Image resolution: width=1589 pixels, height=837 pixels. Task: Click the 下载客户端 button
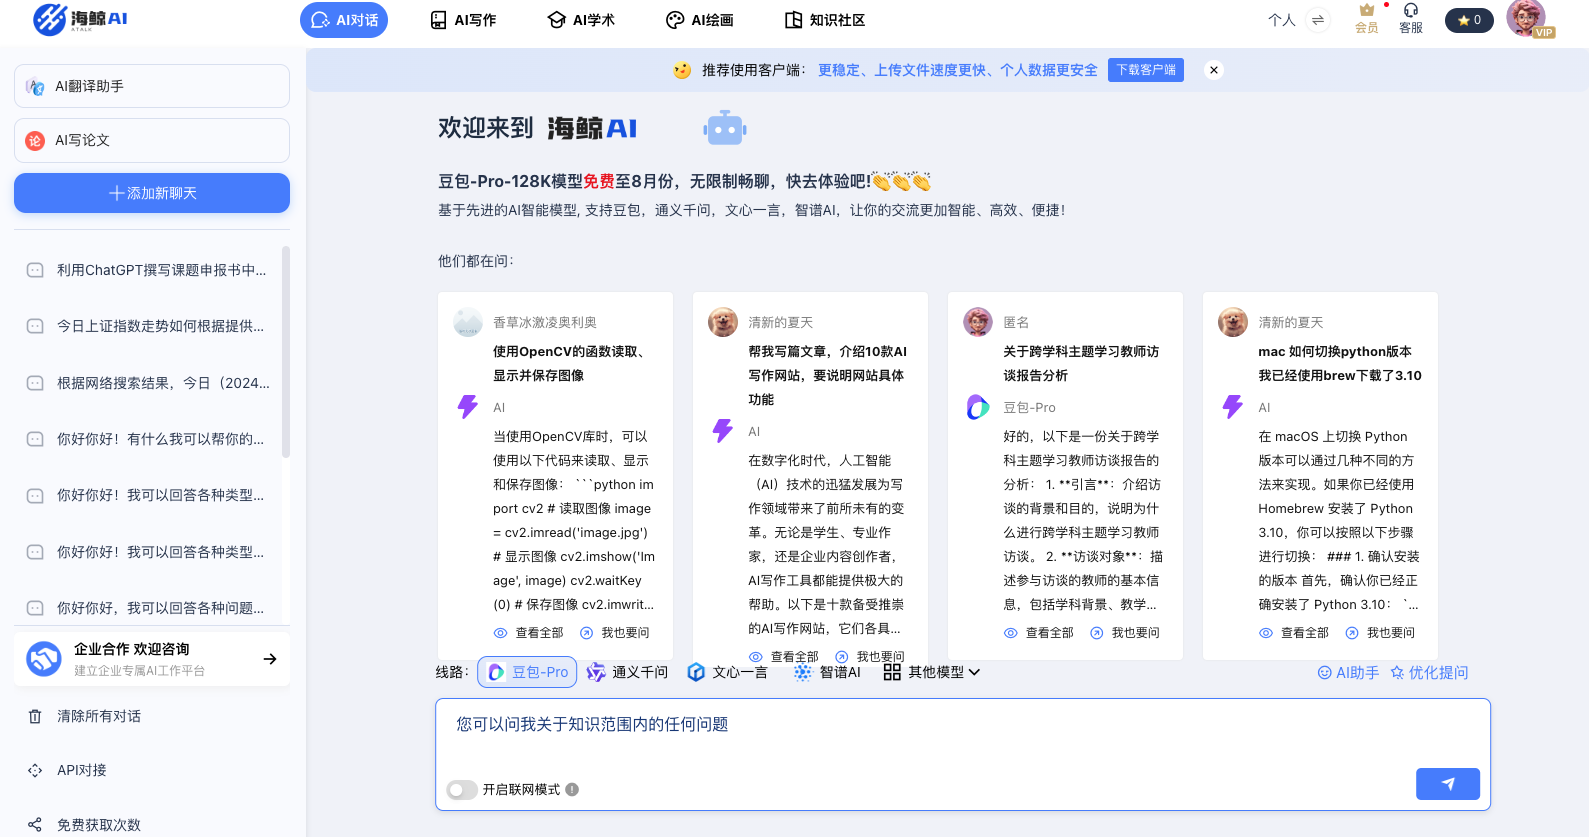1146,70
